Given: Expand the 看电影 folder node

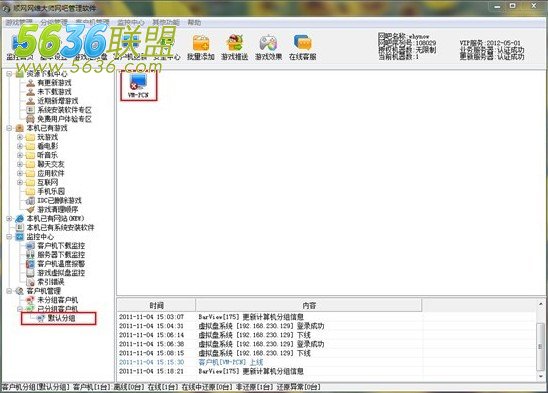Looking at the screenshot, I should click(x=20, y=147).
